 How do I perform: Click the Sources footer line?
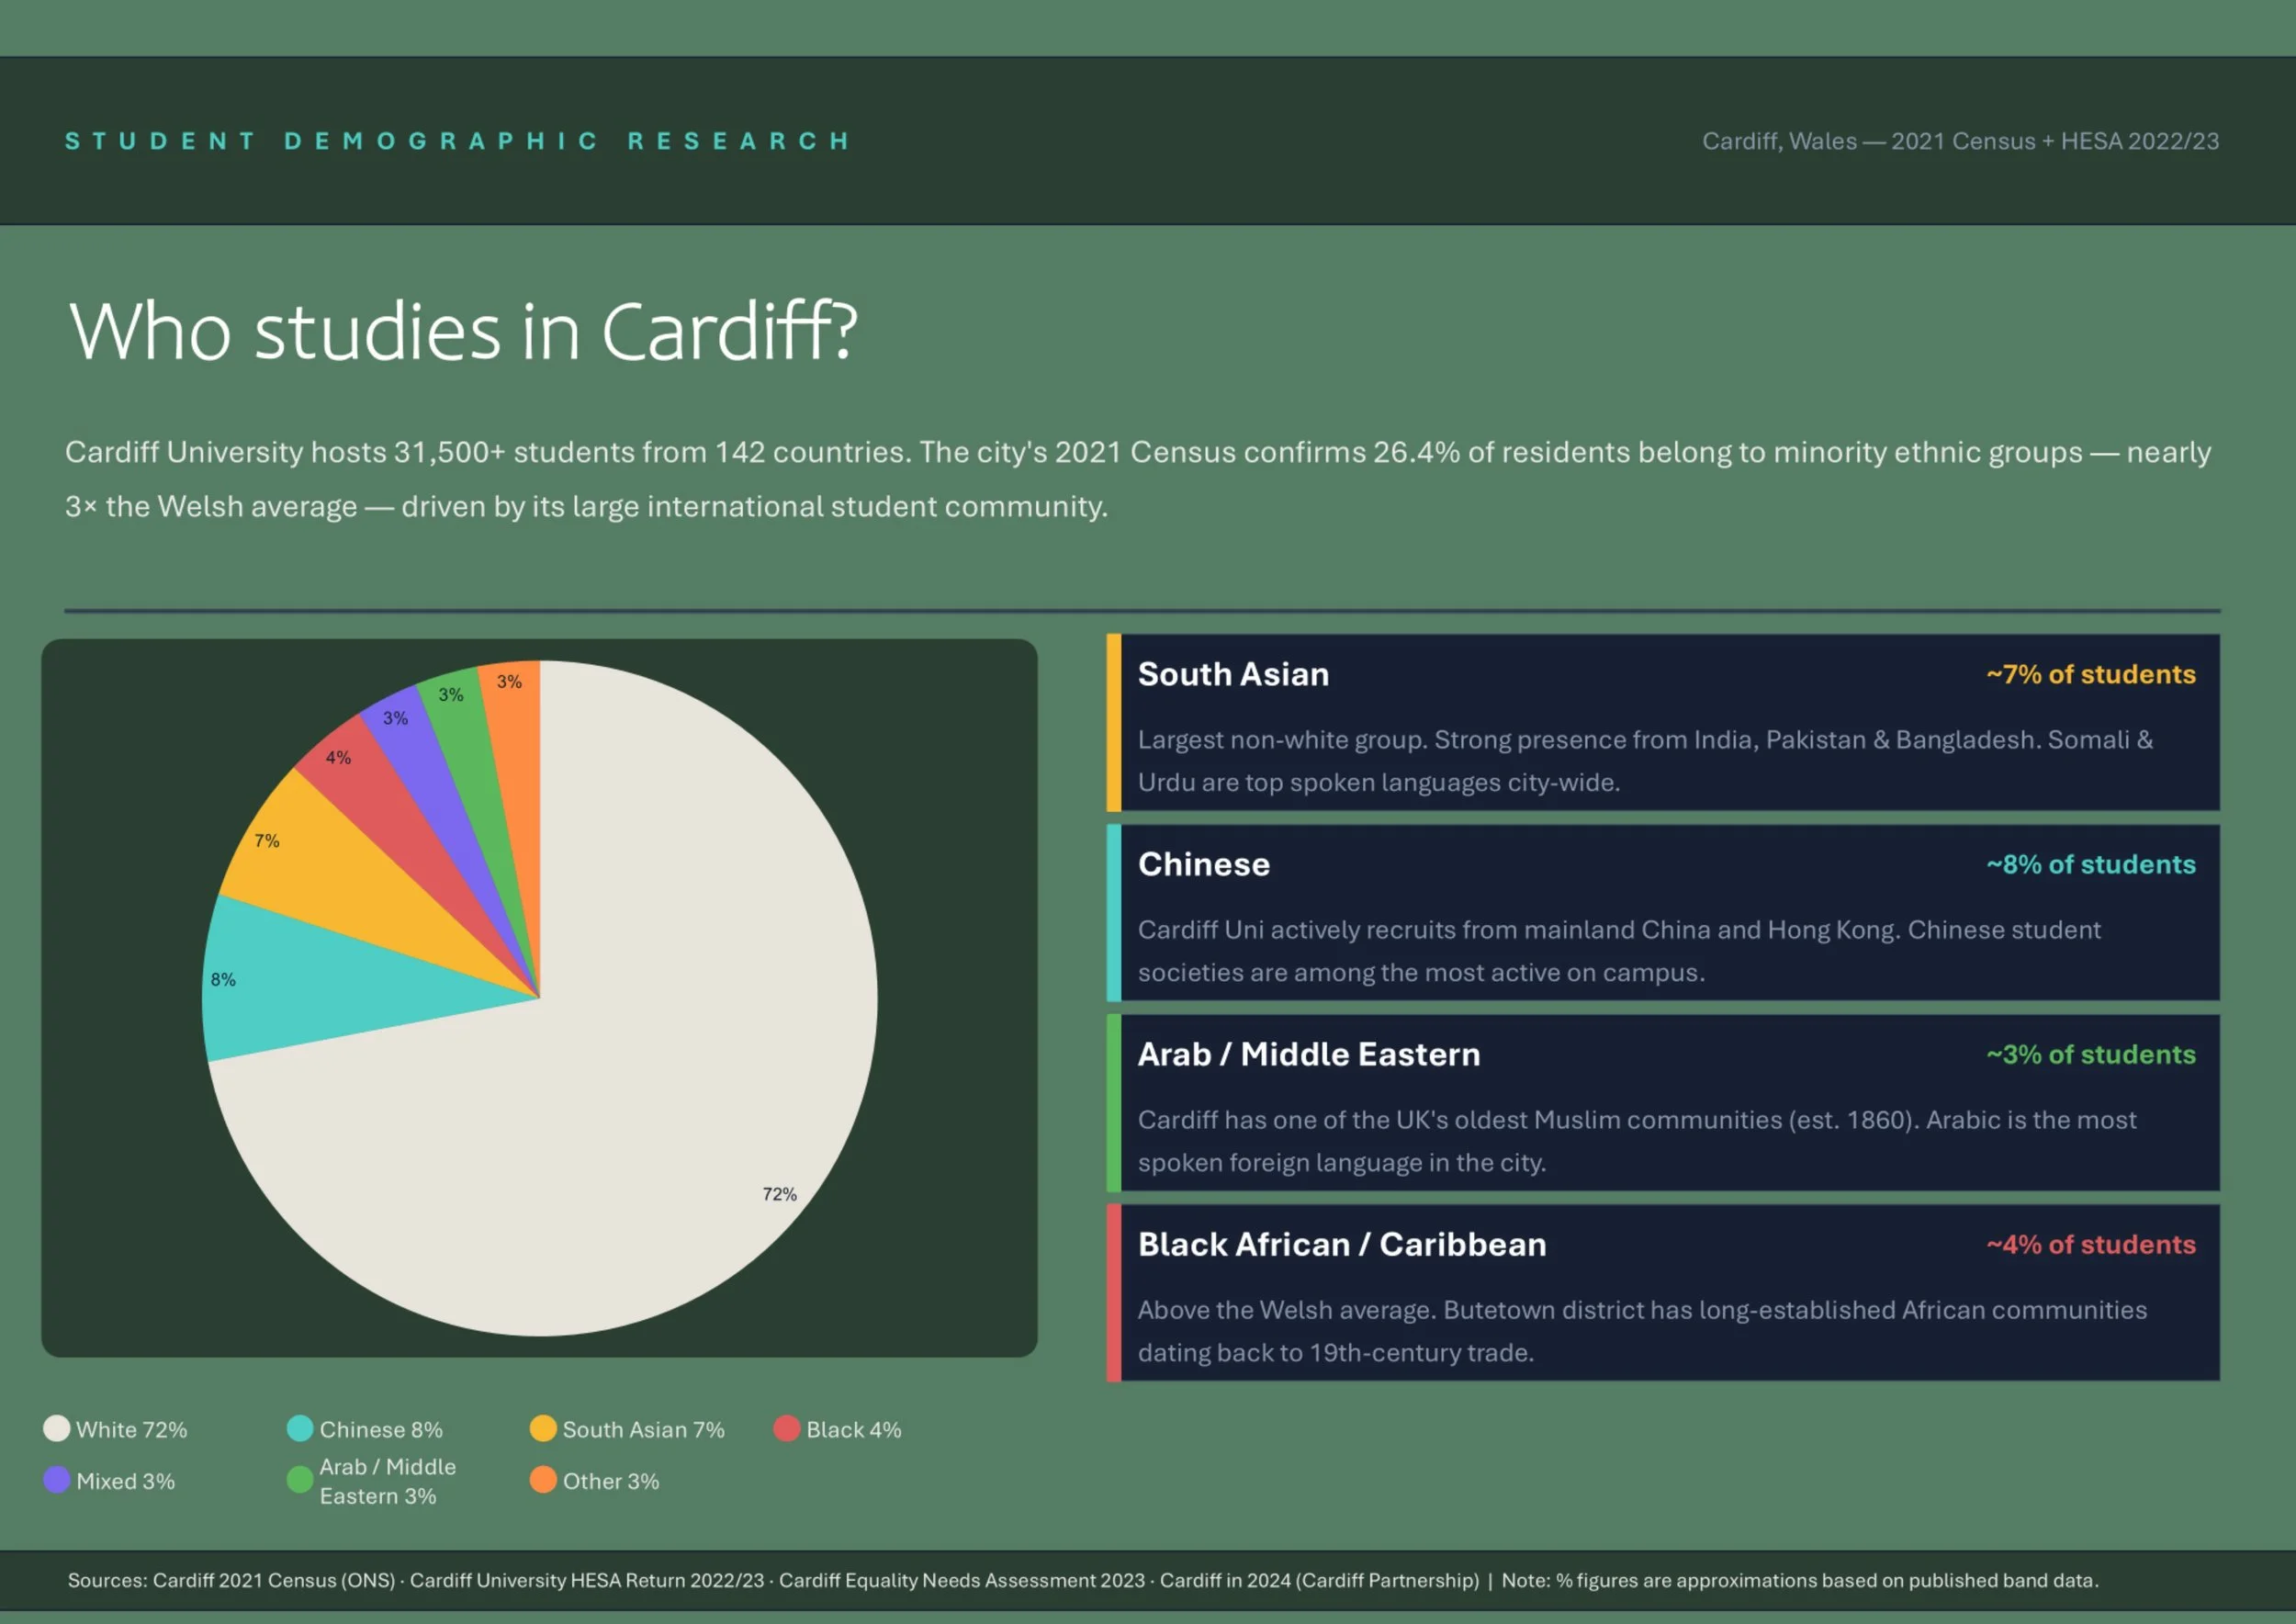[x=1083, y=1580]
